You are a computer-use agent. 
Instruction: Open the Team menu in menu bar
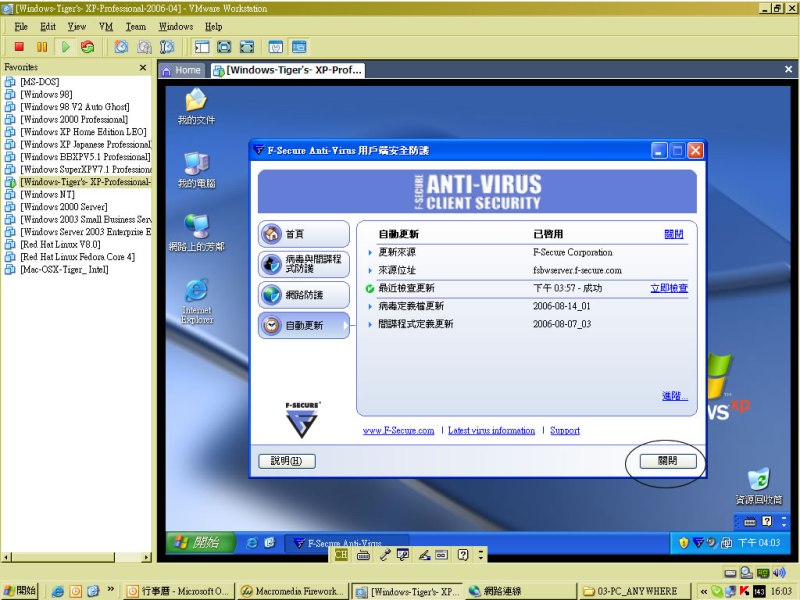point(135,26)
